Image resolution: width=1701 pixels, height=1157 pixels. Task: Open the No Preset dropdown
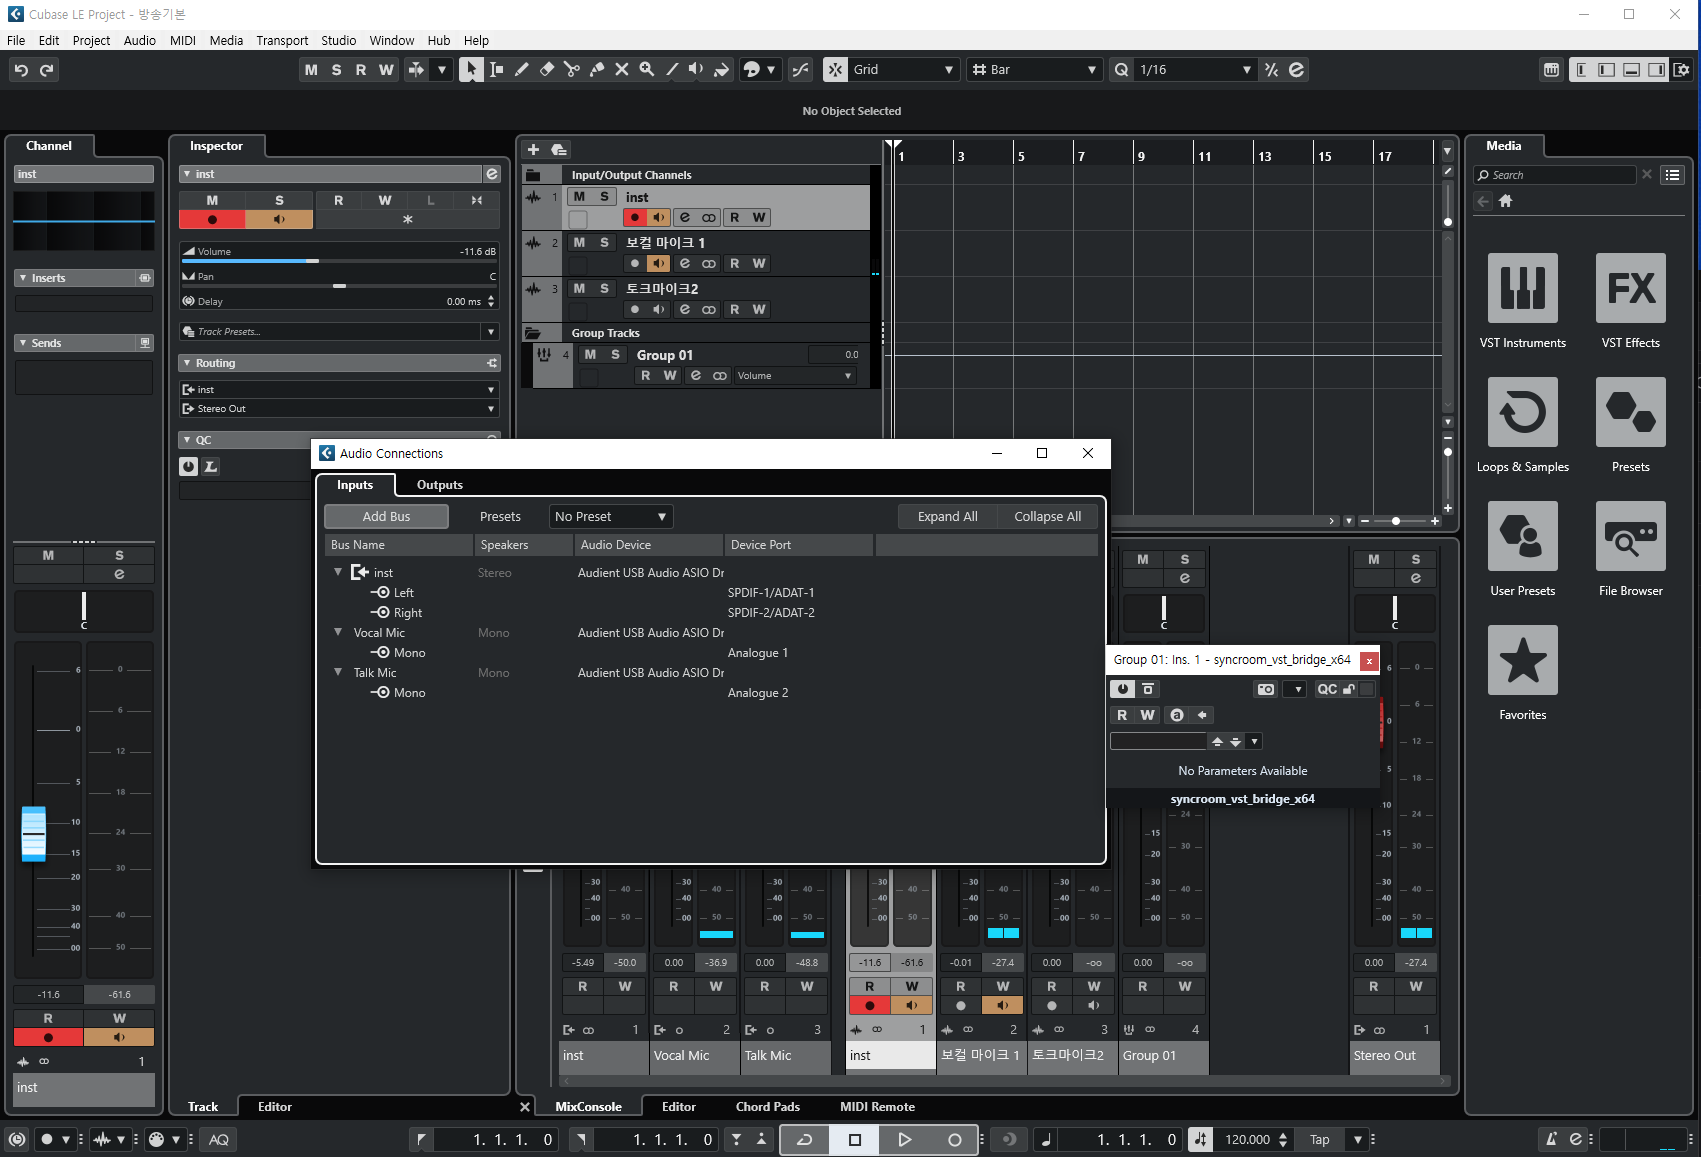[x=611, y=517]
